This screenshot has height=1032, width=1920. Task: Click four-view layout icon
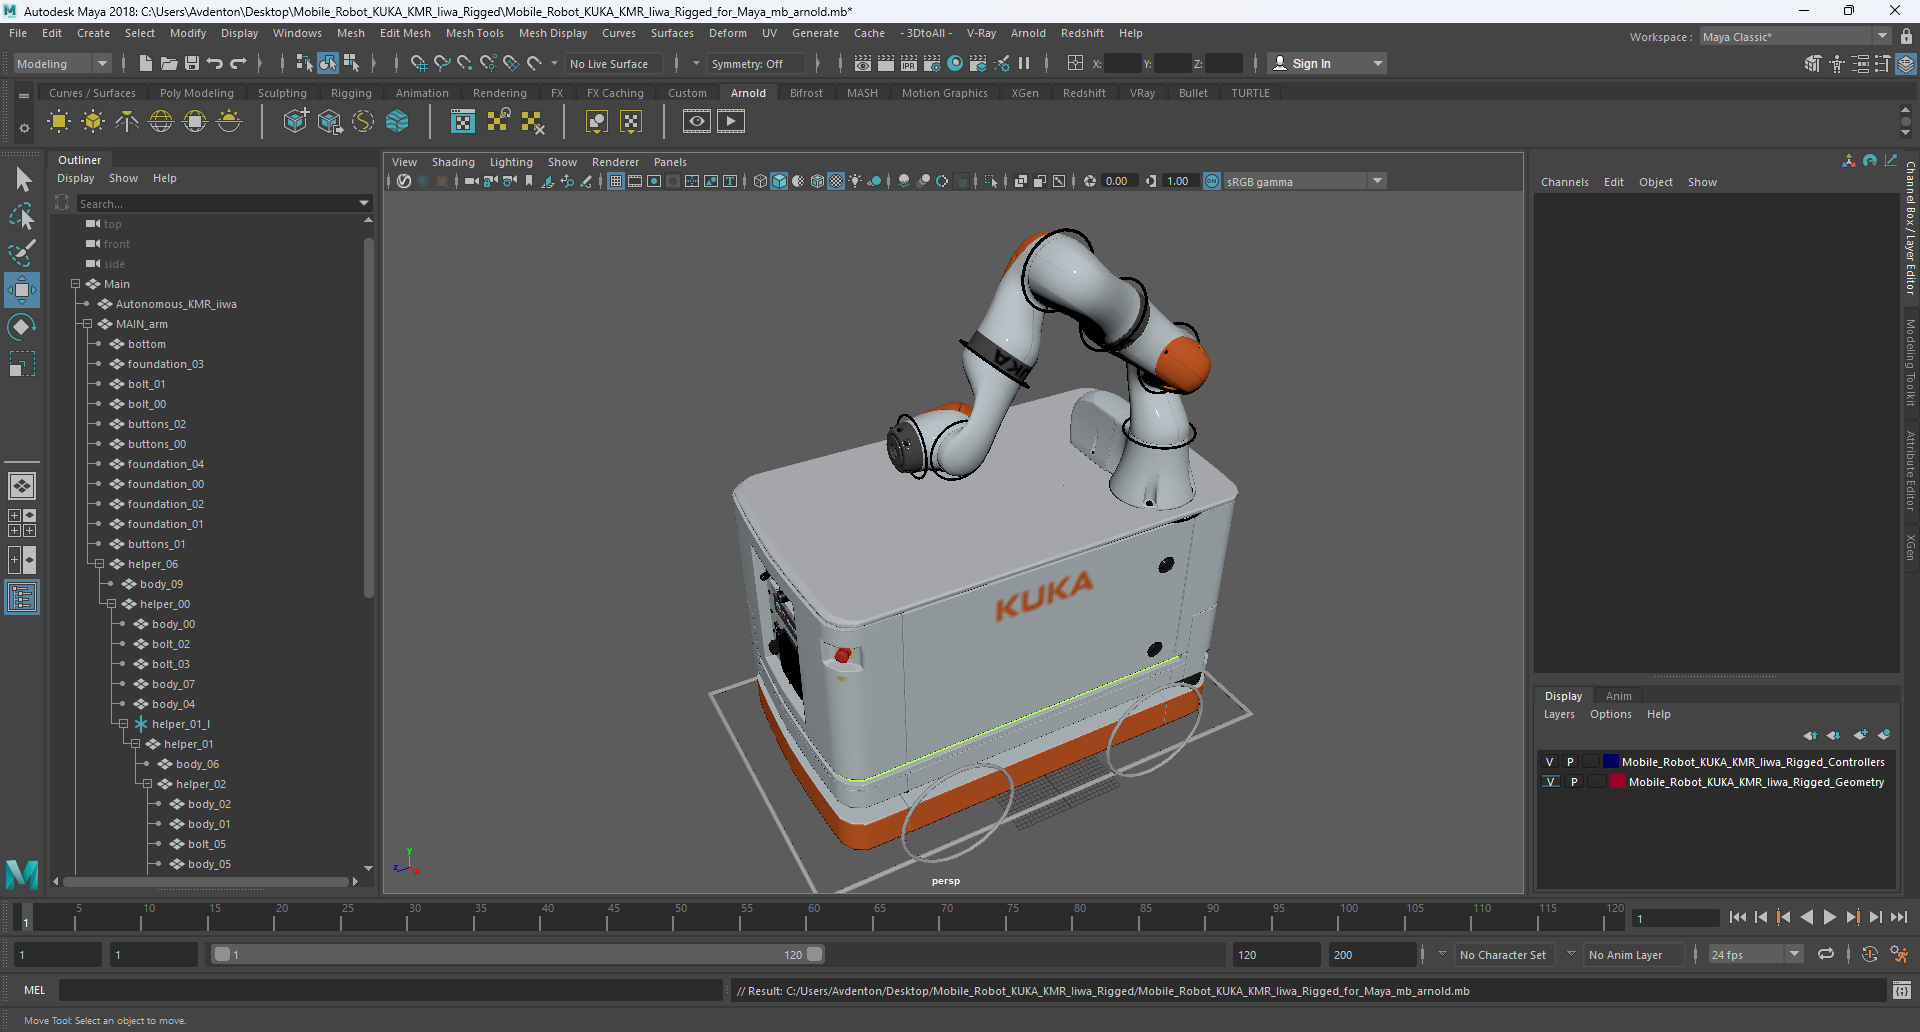[22, 523]
